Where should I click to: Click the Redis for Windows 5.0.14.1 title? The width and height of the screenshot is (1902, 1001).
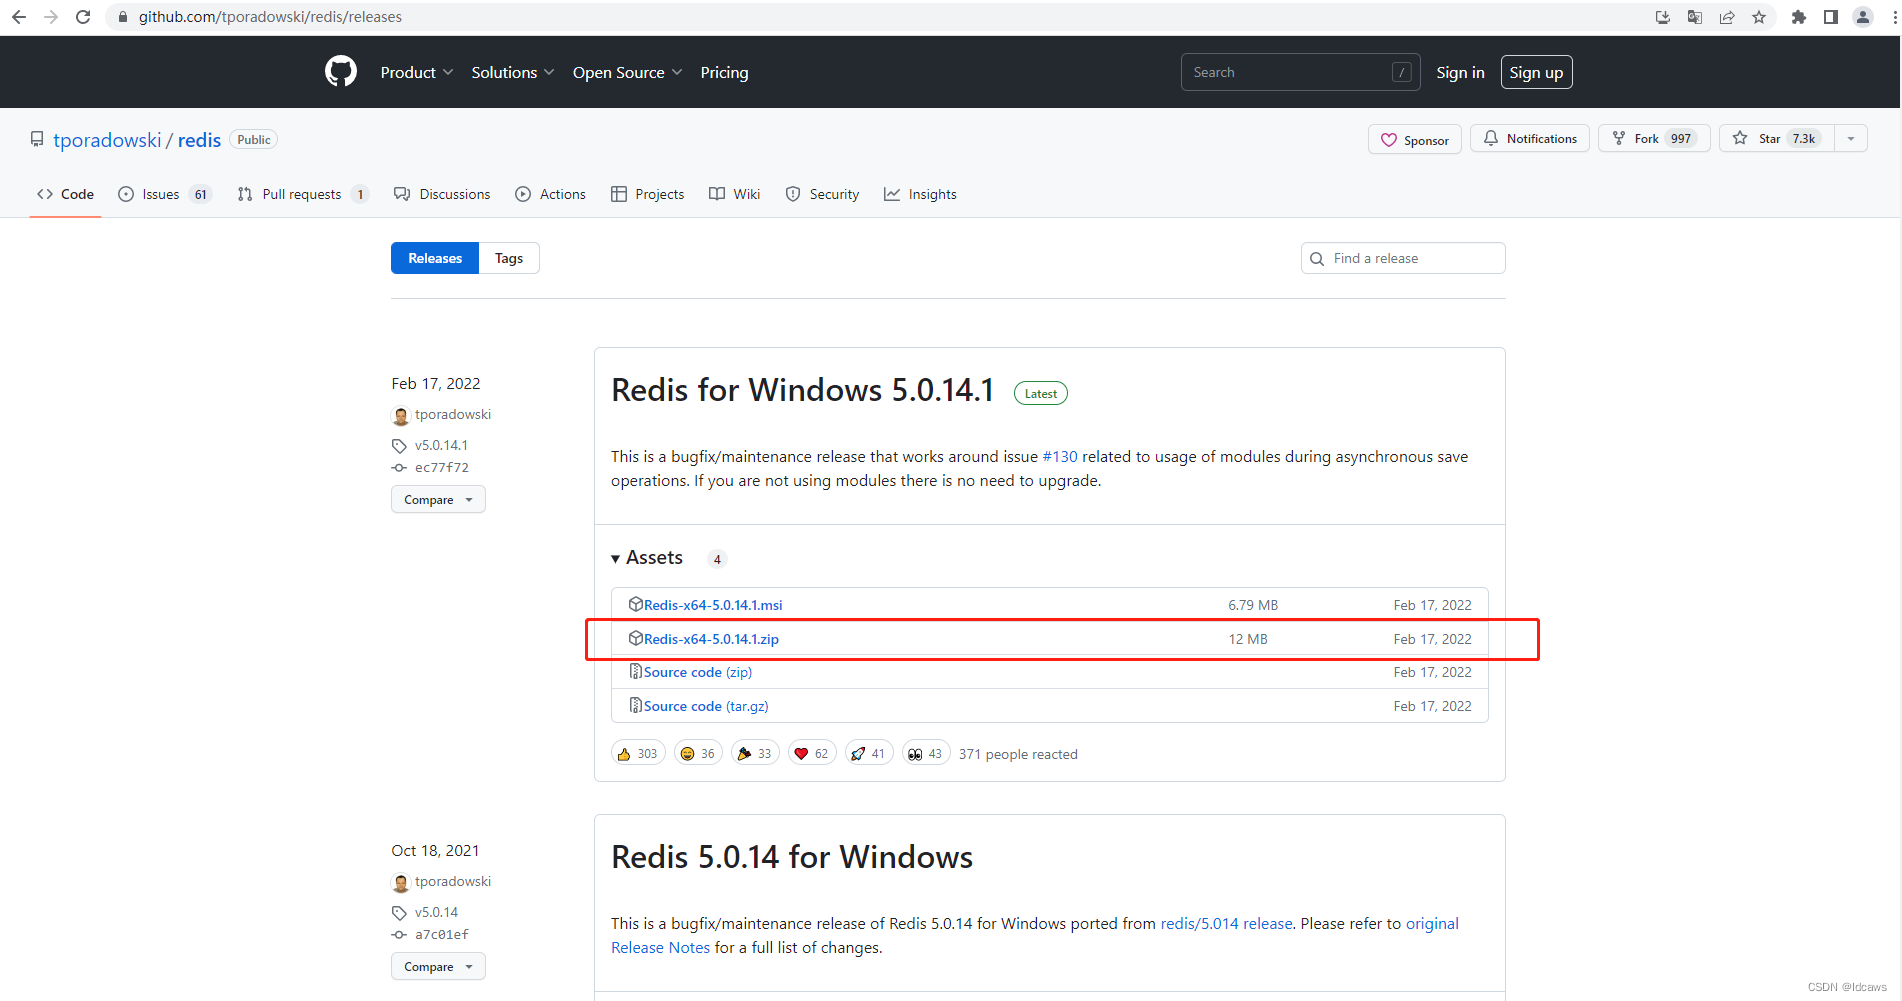click(803, 390)
